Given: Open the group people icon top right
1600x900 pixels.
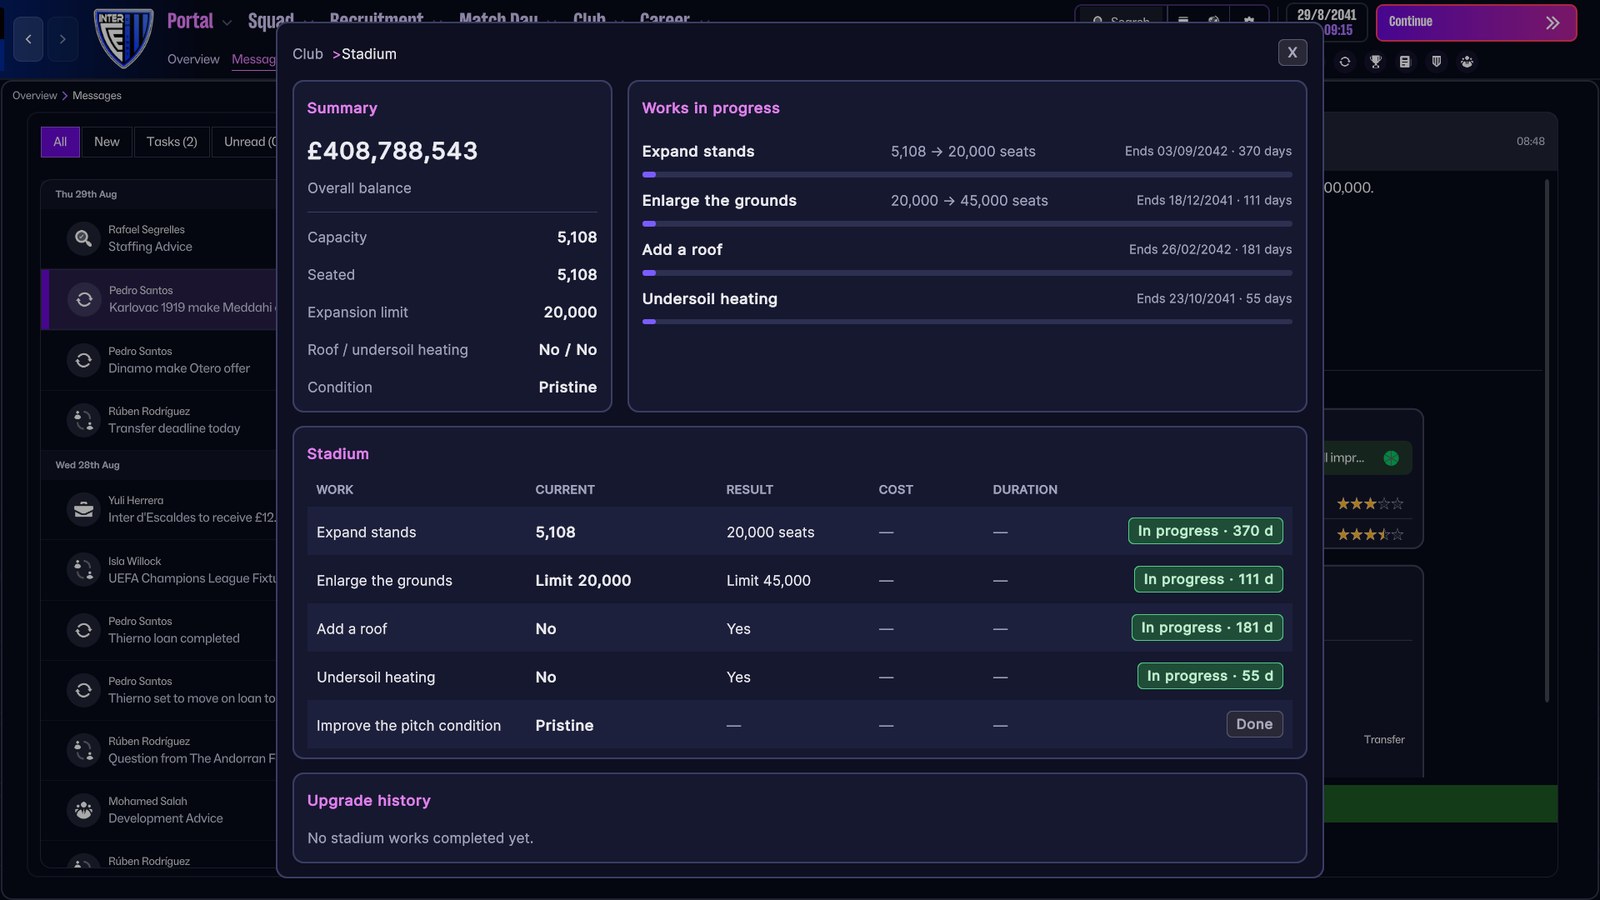Looking at the screenshot, I should tap(1467, 62).
